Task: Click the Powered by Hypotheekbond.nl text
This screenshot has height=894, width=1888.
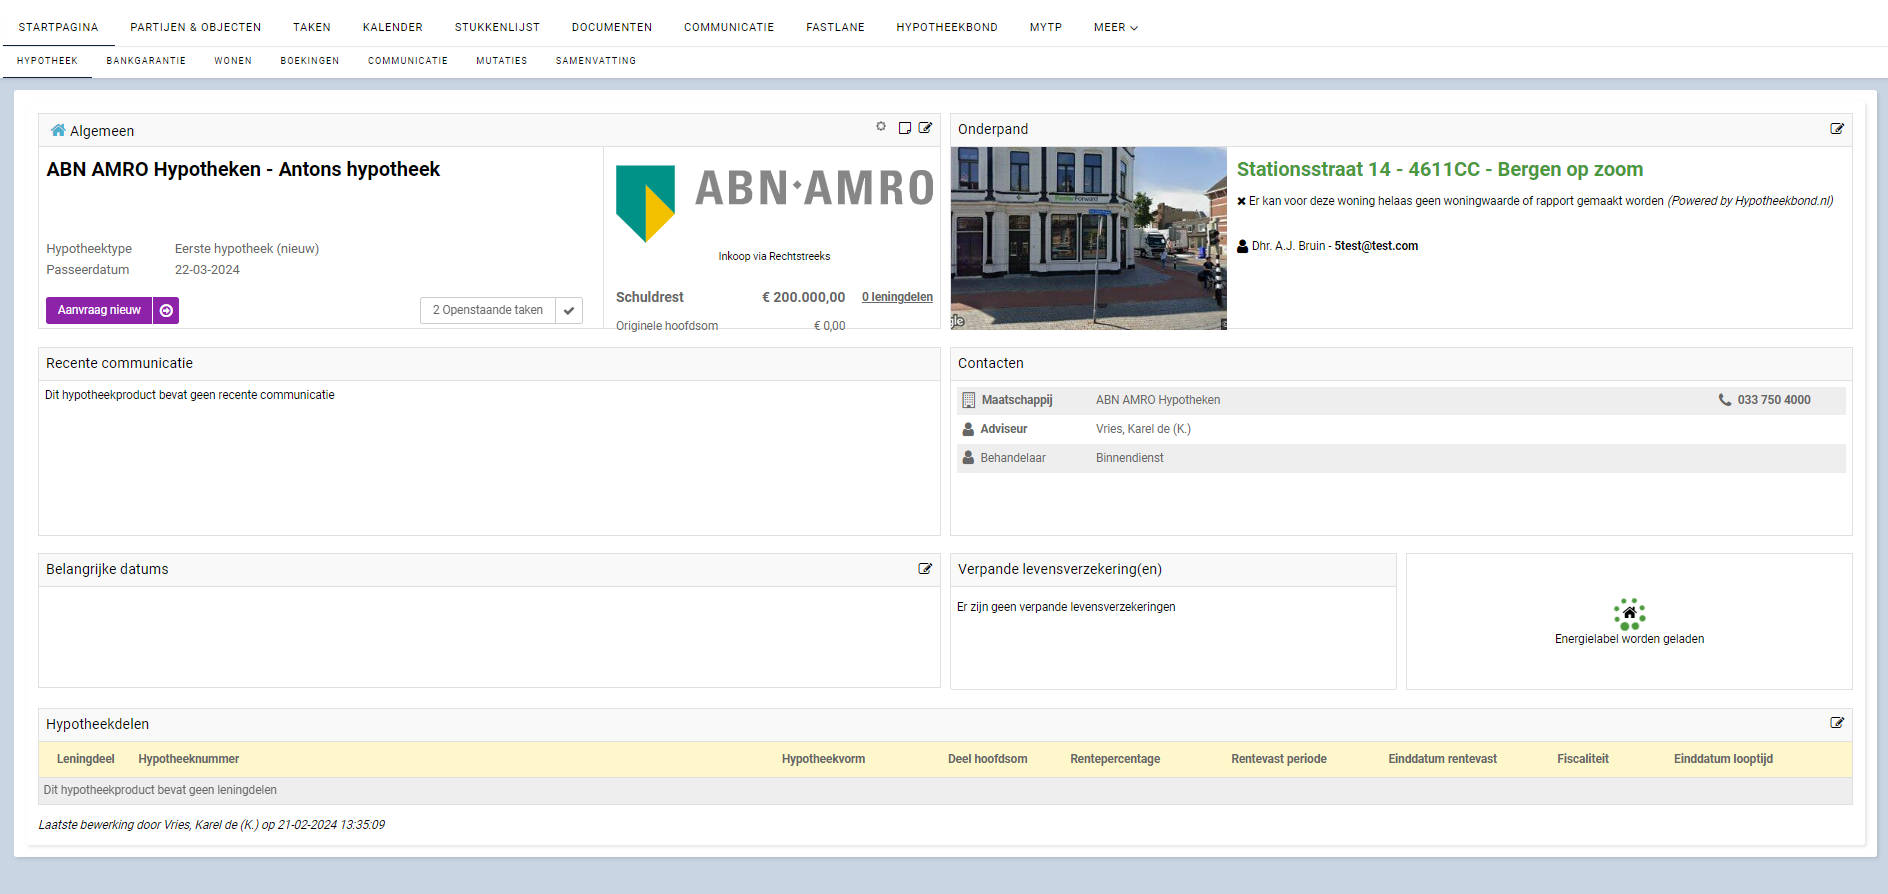Action: coord(1751,201)
